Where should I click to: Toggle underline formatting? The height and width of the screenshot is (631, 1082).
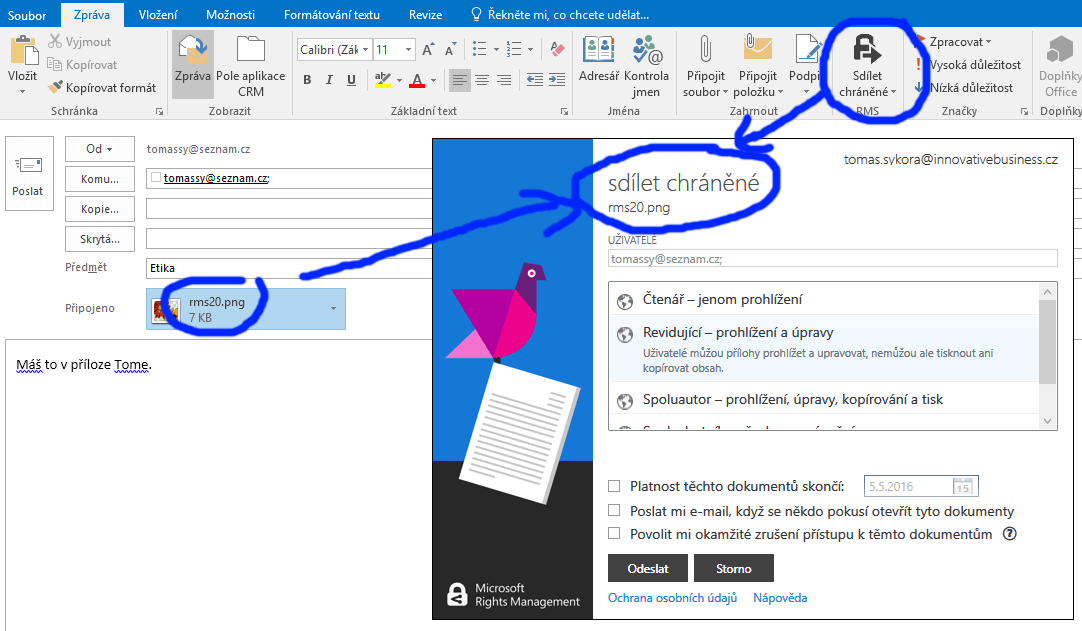pos(351,80)
